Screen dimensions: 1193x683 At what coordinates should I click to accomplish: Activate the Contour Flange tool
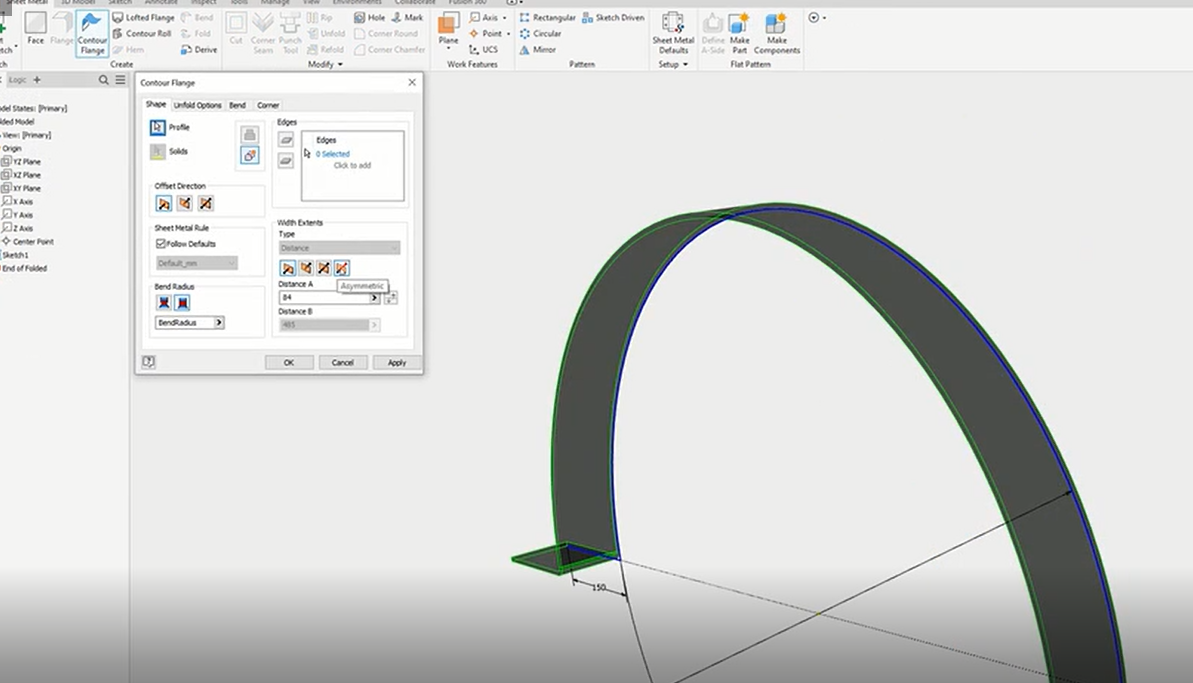pyautogui.click(x=92, y=33)
